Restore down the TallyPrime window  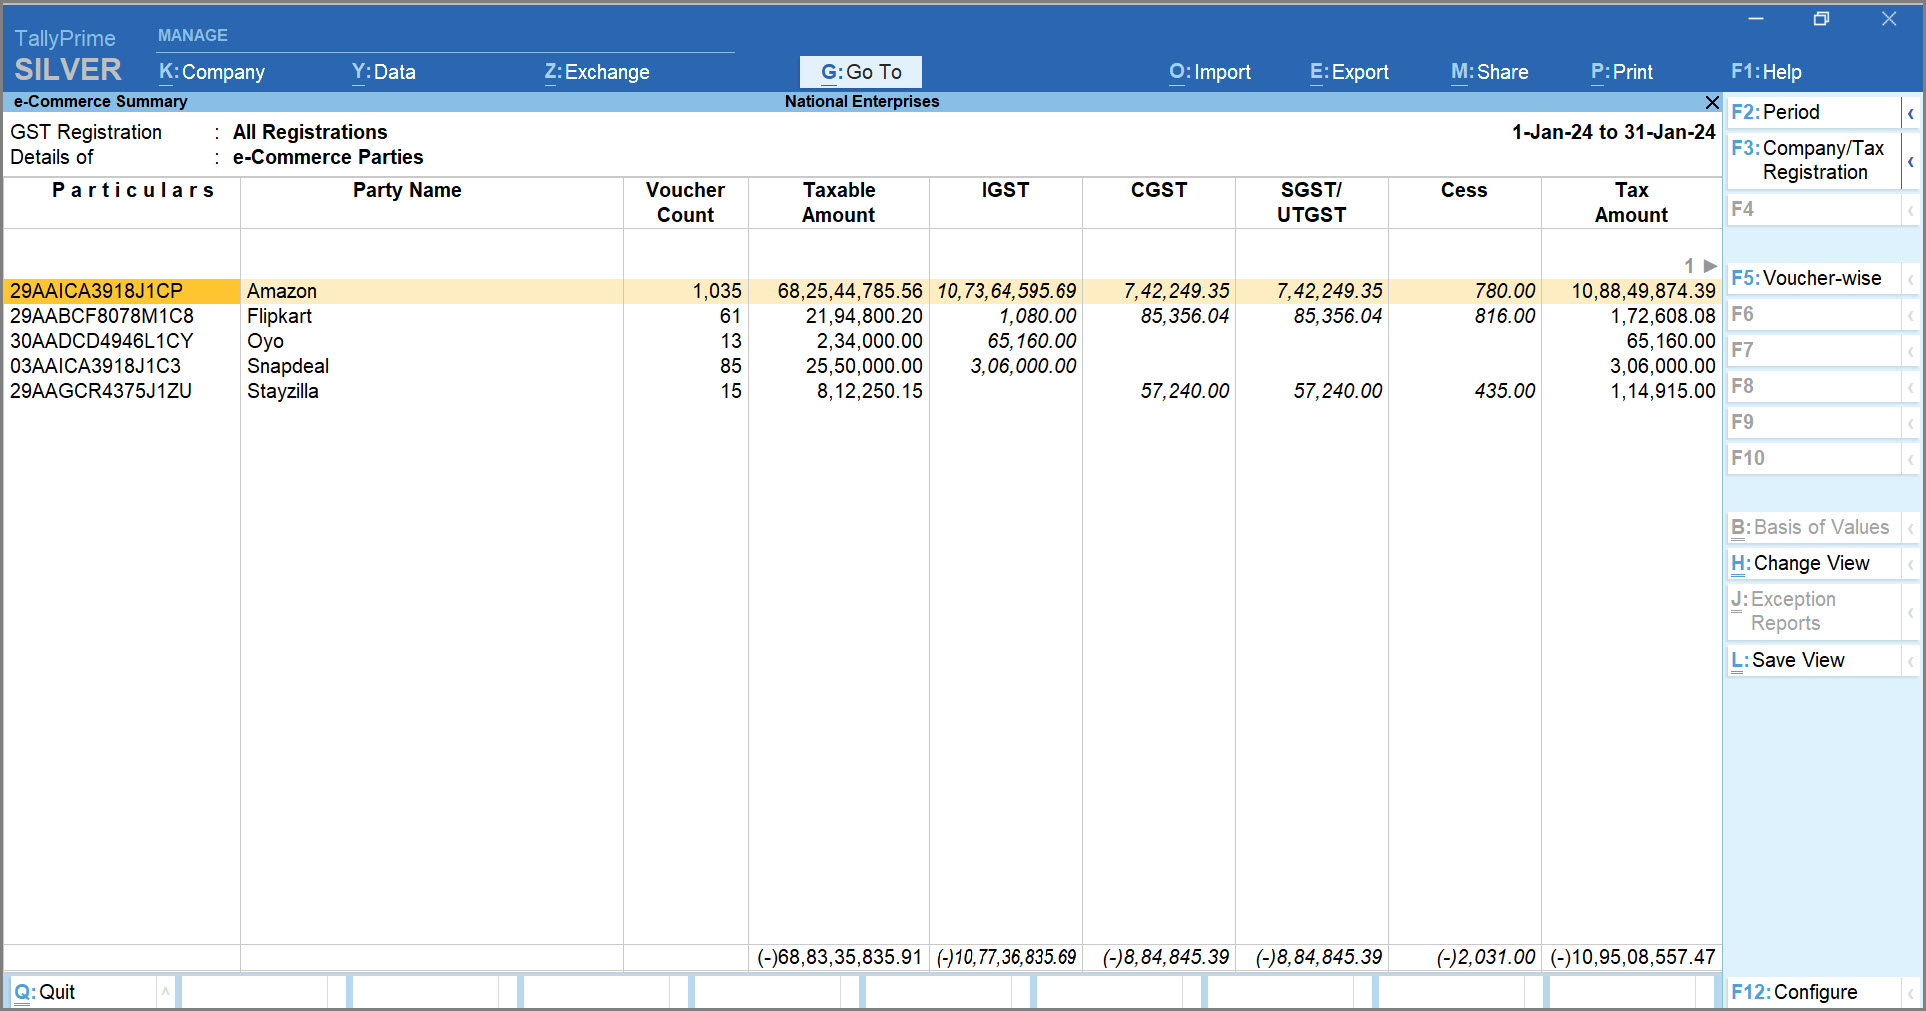(1821, 19)
